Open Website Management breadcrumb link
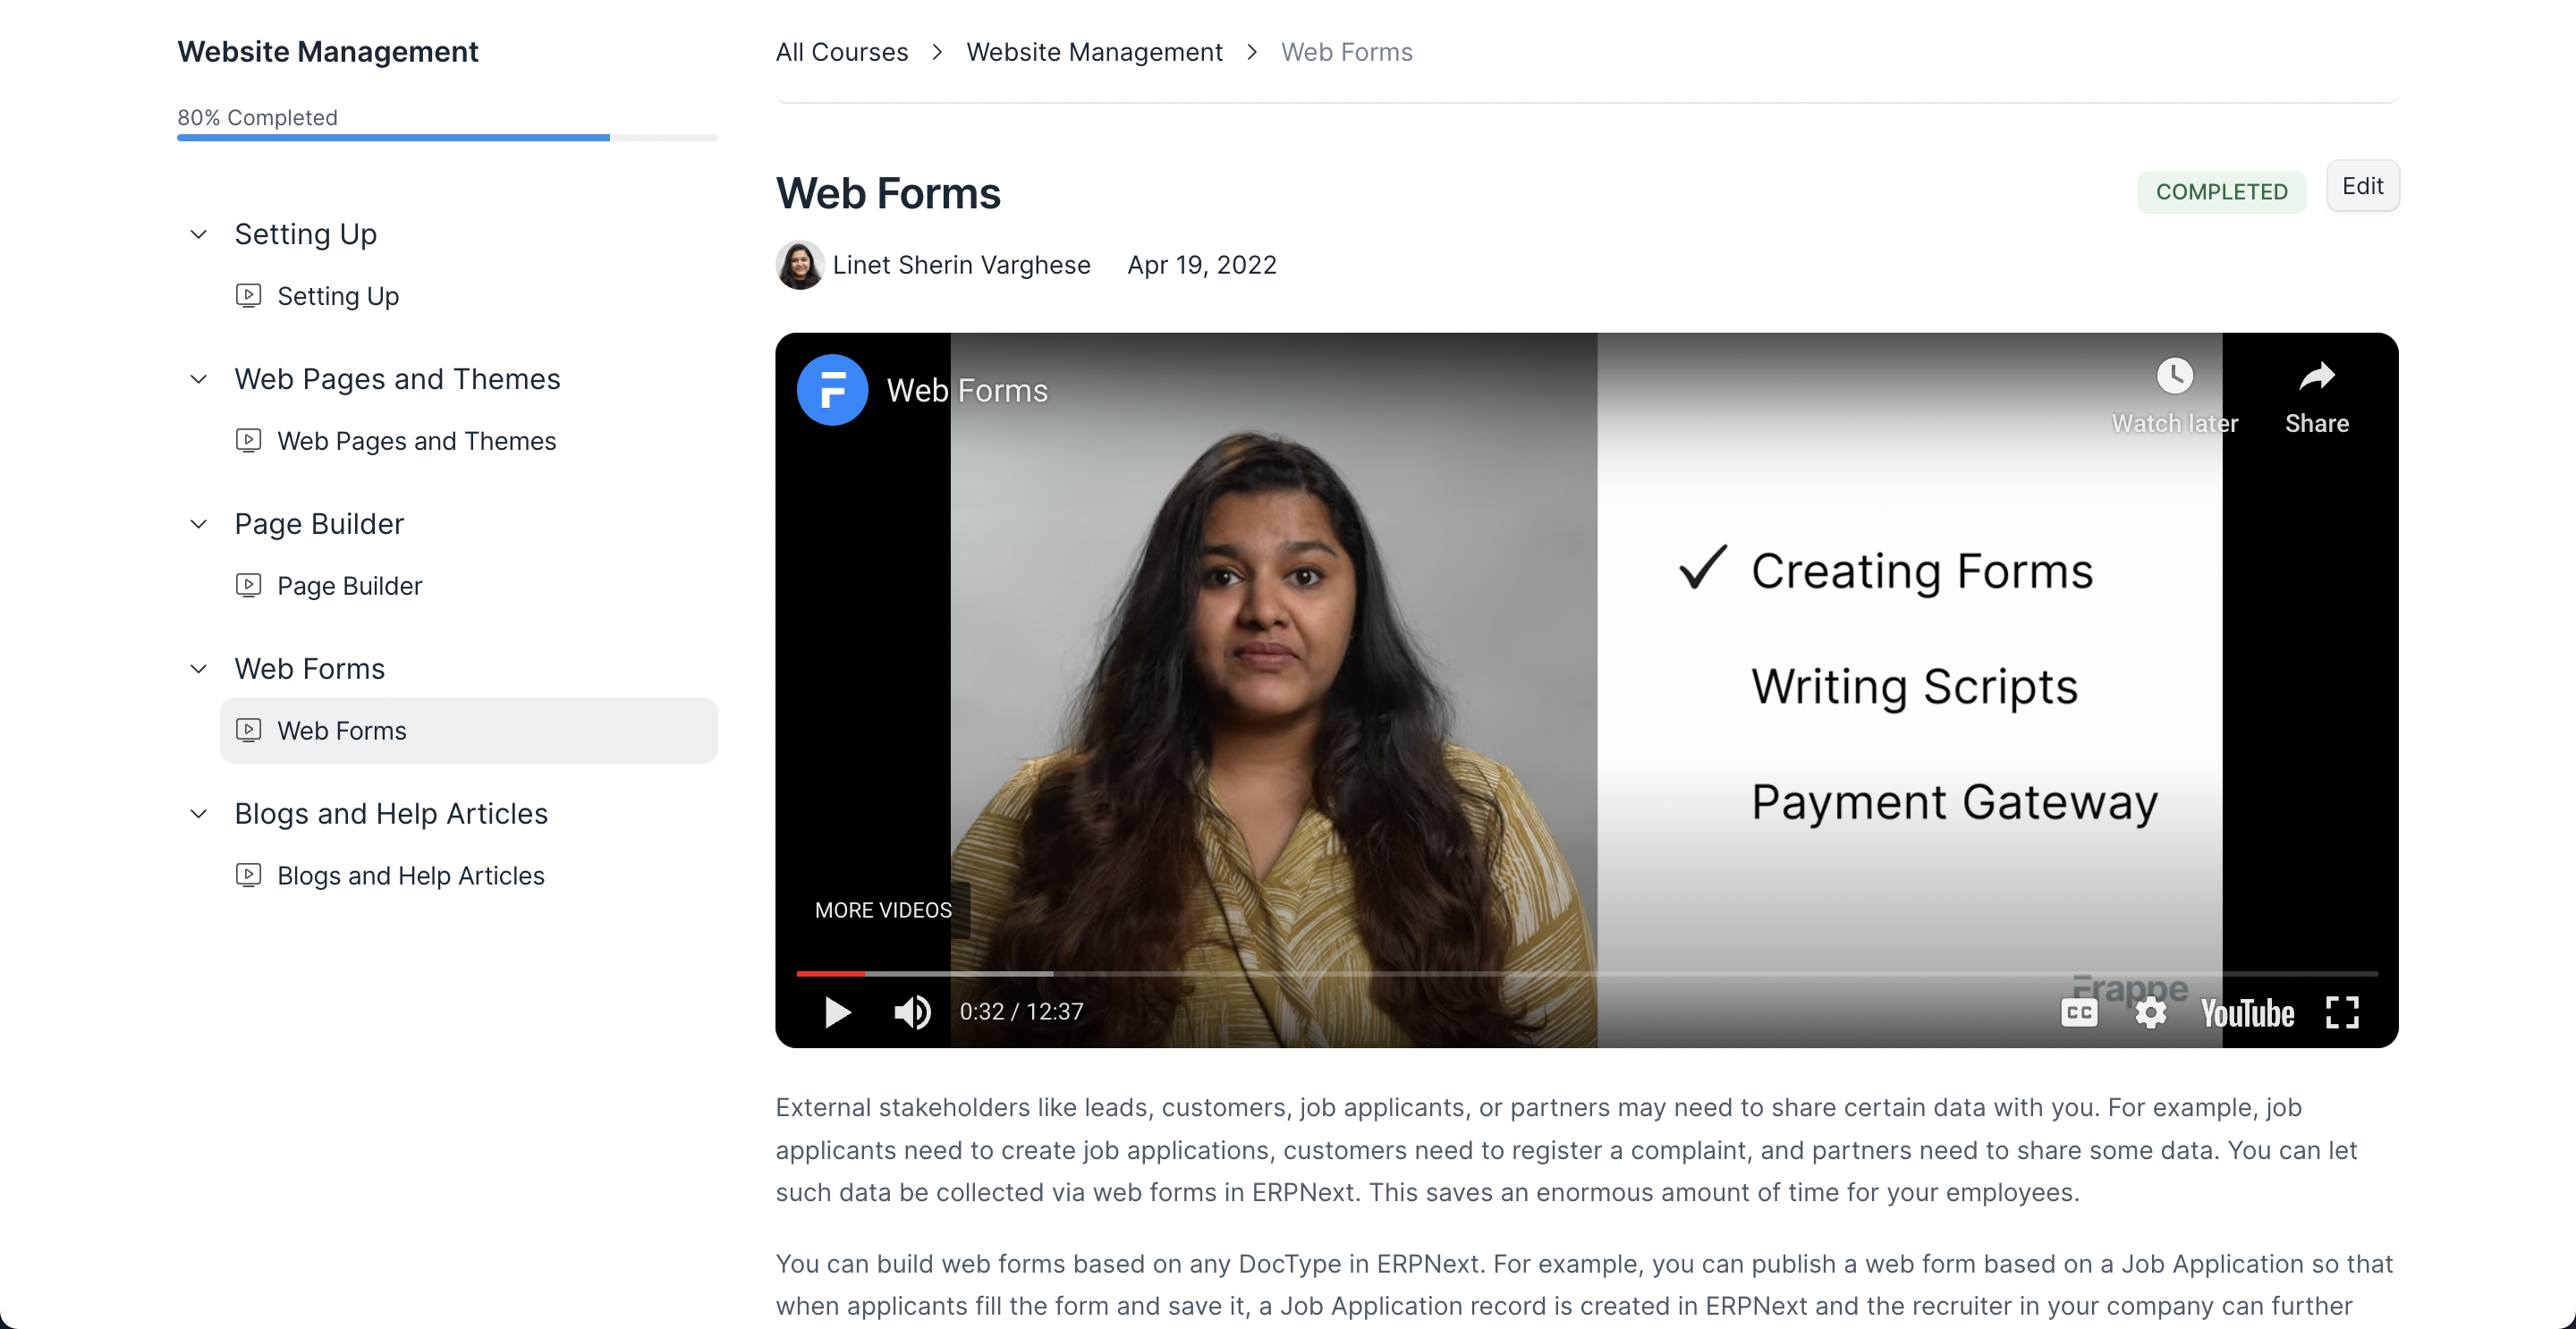The image size is (2576, 1329). pos(1094,52)
